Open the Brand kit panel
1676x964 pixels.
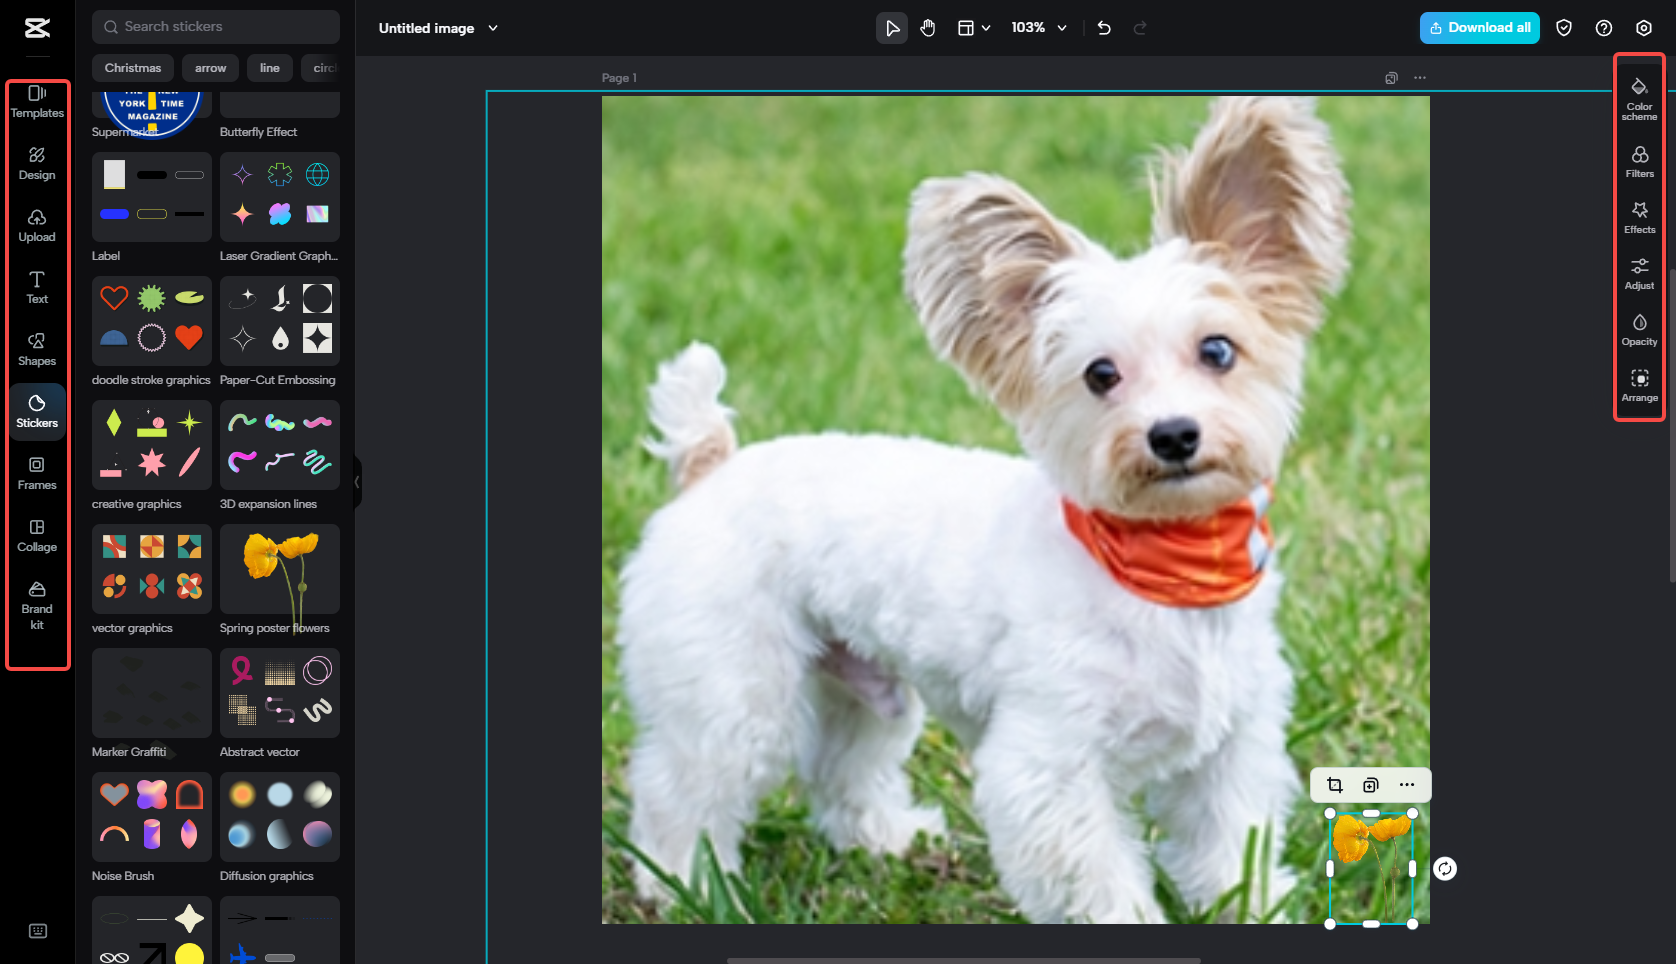click(x=37, y=606)
